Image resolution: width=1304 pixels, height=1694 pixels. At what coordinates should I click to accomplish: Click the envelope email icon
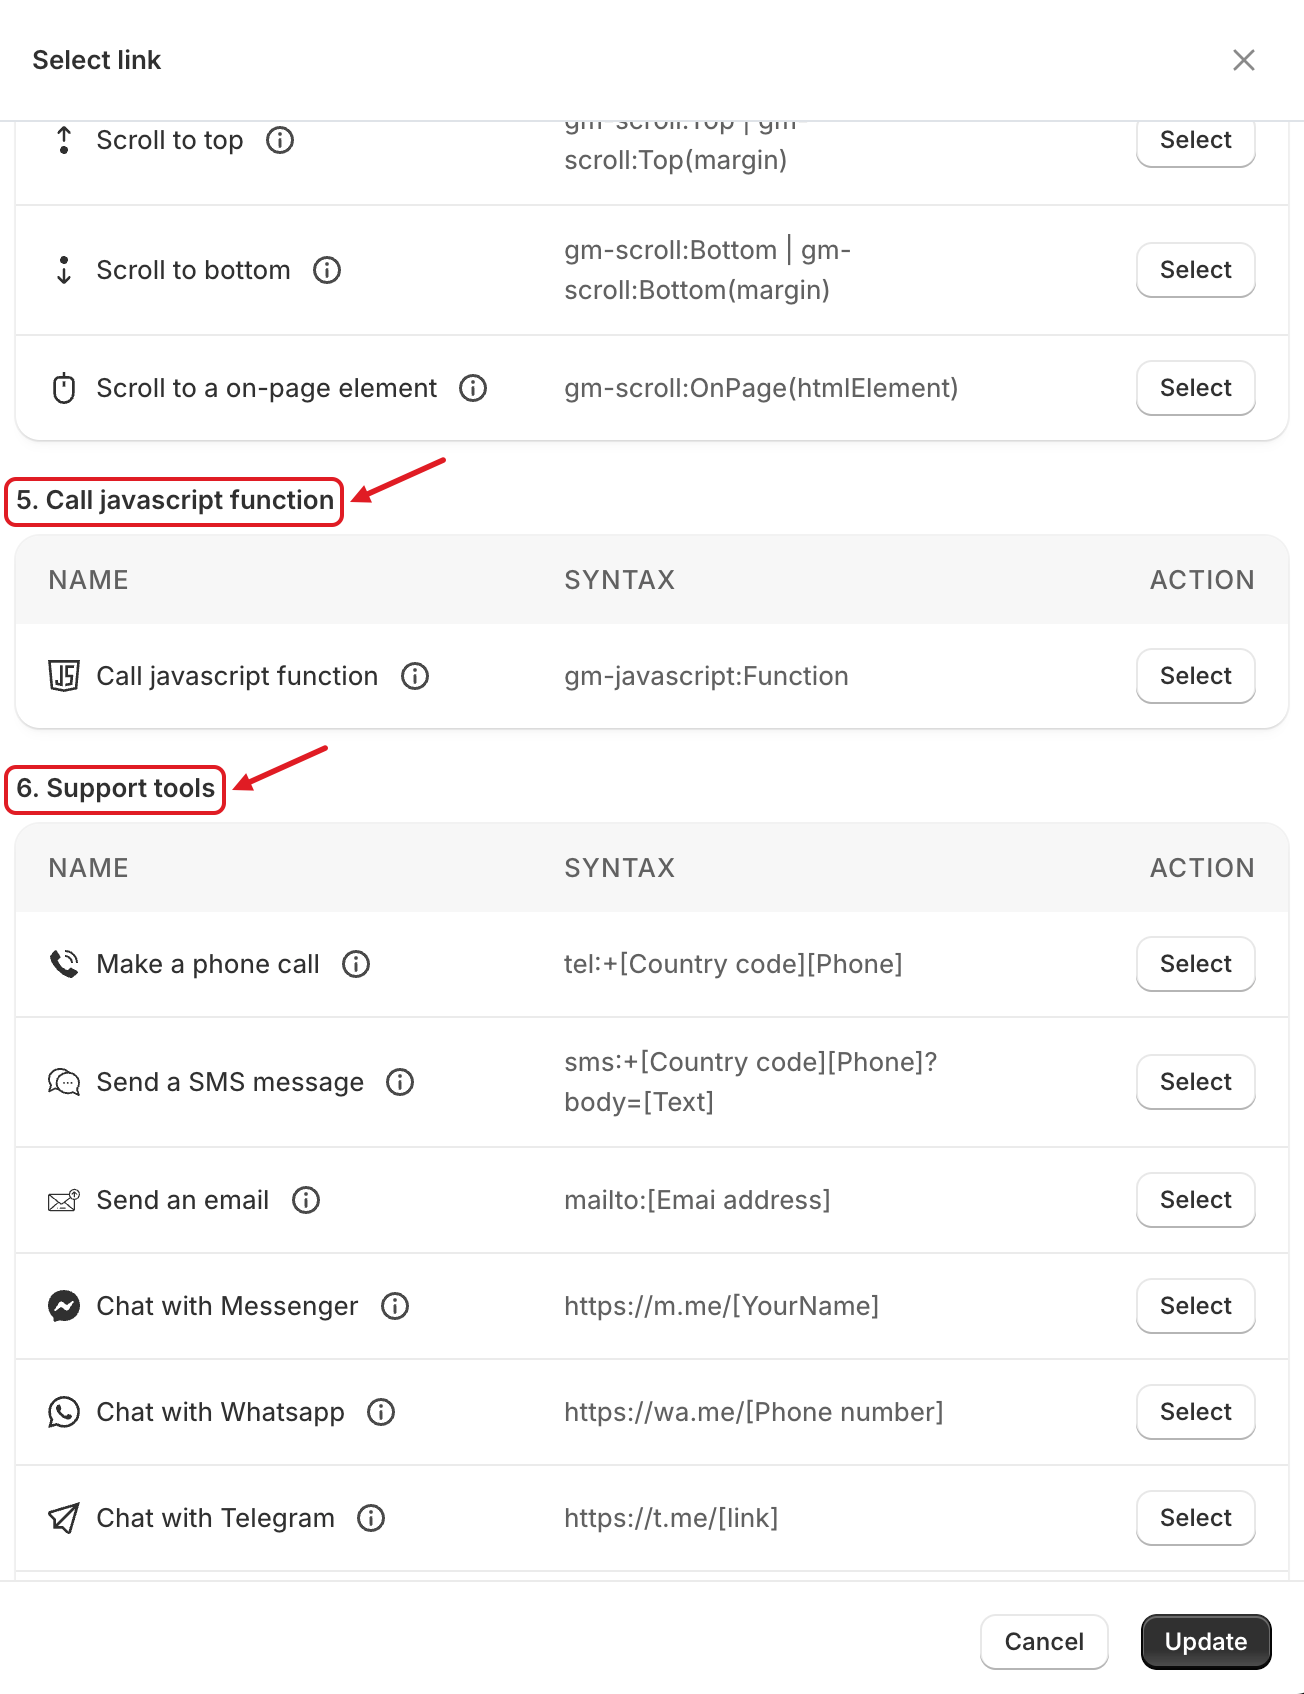pos(64,1200)
